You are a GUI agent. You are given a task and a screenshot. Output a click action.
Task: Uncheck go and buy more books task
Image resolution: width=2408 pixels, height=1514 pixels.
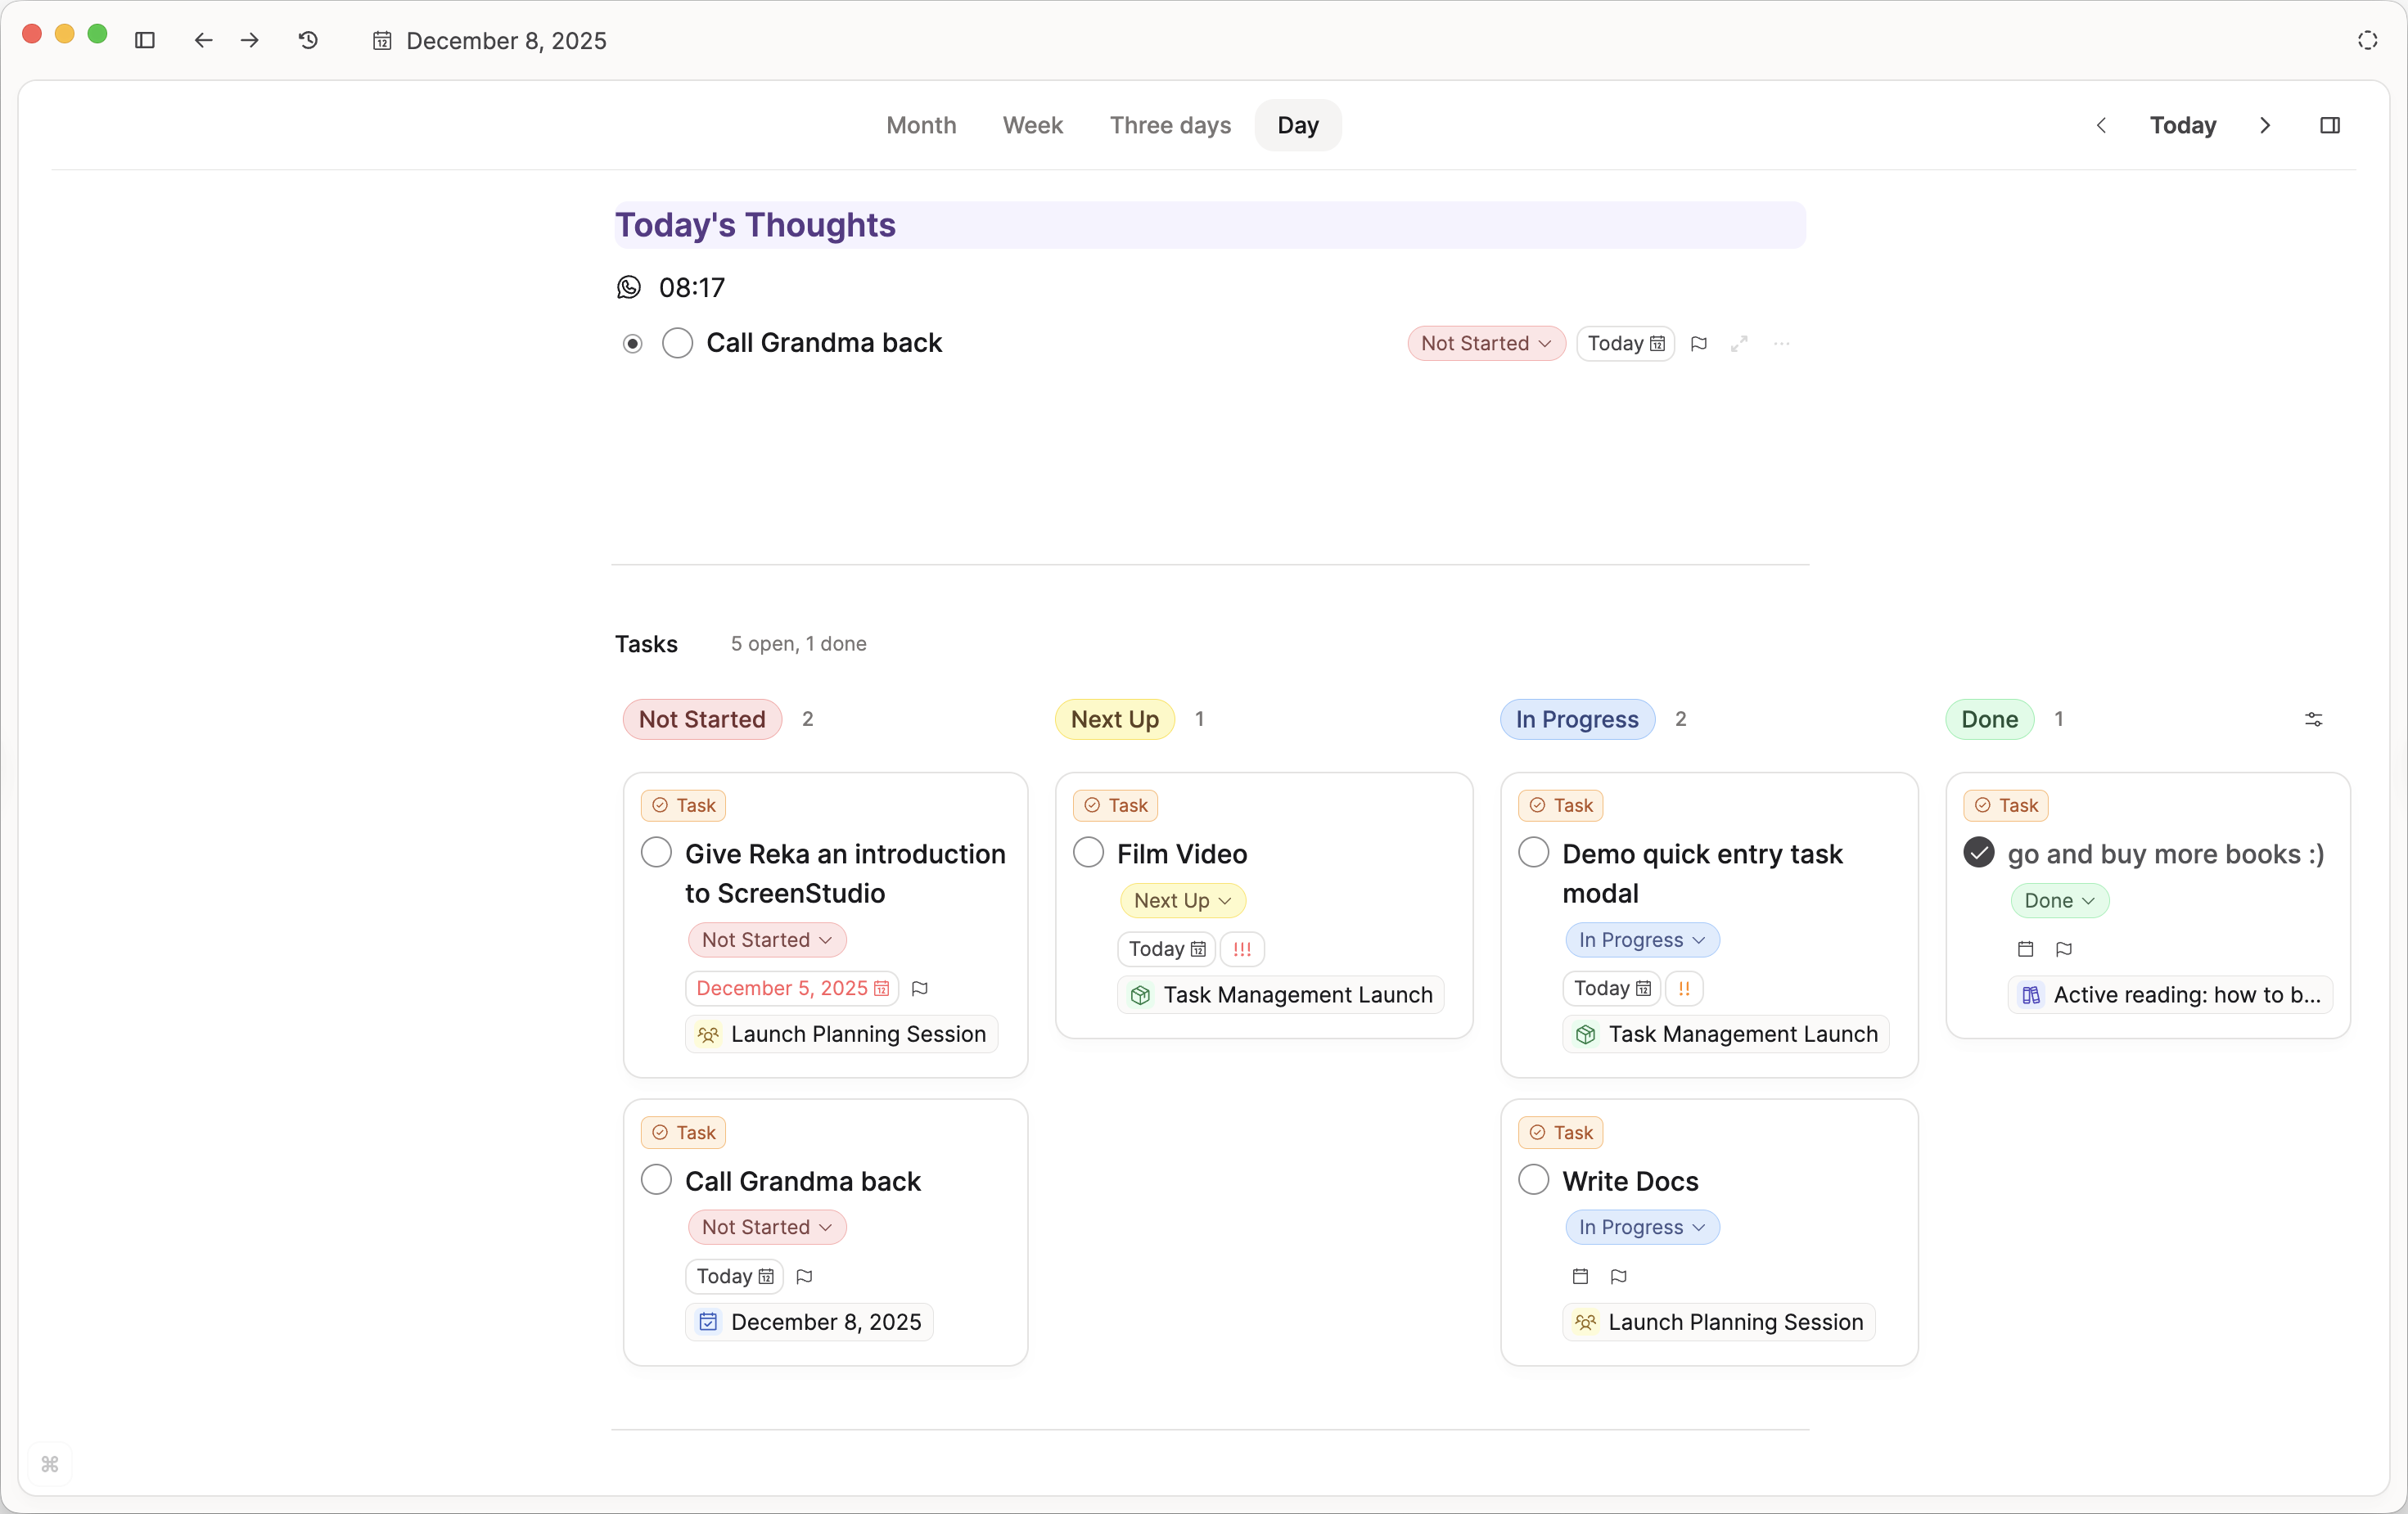(1978, 853)
